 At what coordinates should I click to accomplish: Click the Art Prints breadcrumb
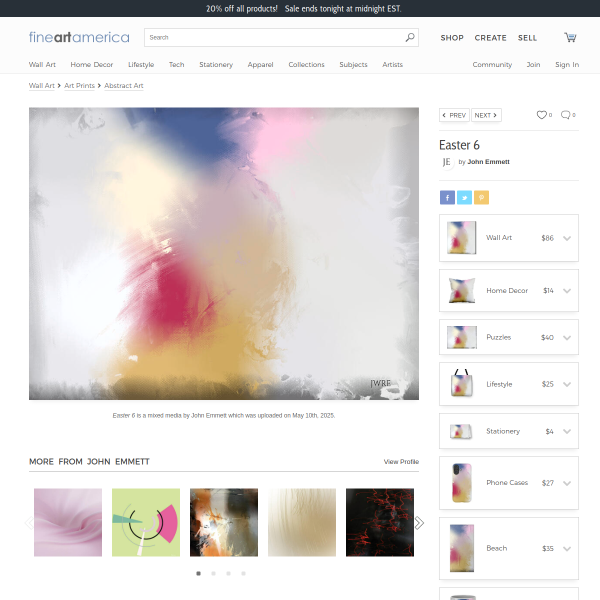point(79,85)
